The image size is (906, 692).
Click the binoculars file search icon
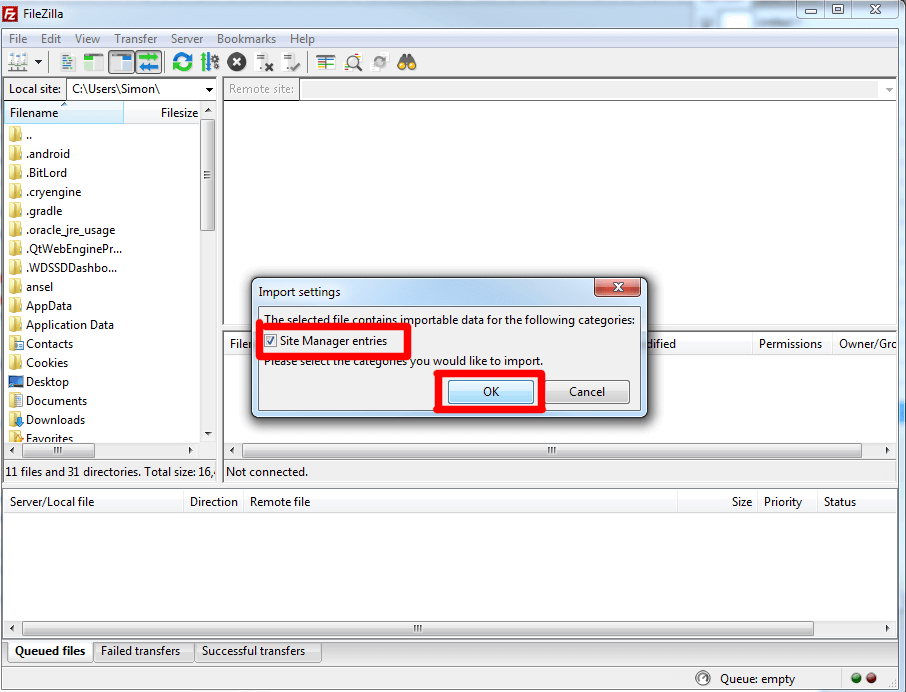coord(407,62)
